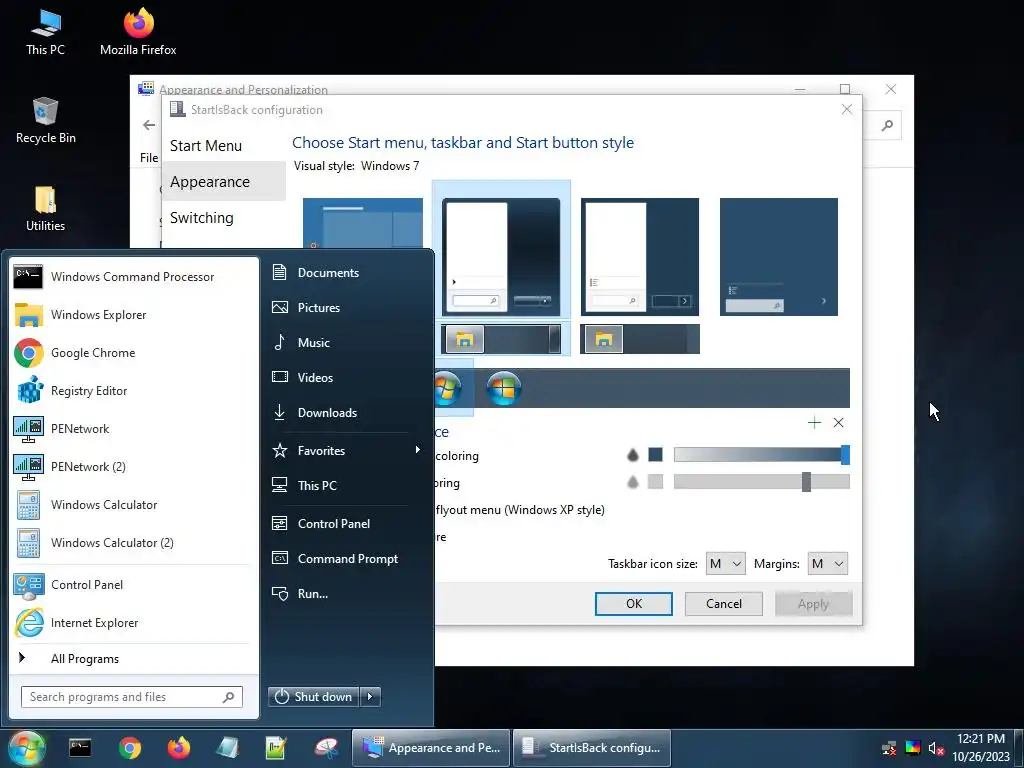
Task: Go back in Appearance and Personalization window
Action: pos(149,125)
